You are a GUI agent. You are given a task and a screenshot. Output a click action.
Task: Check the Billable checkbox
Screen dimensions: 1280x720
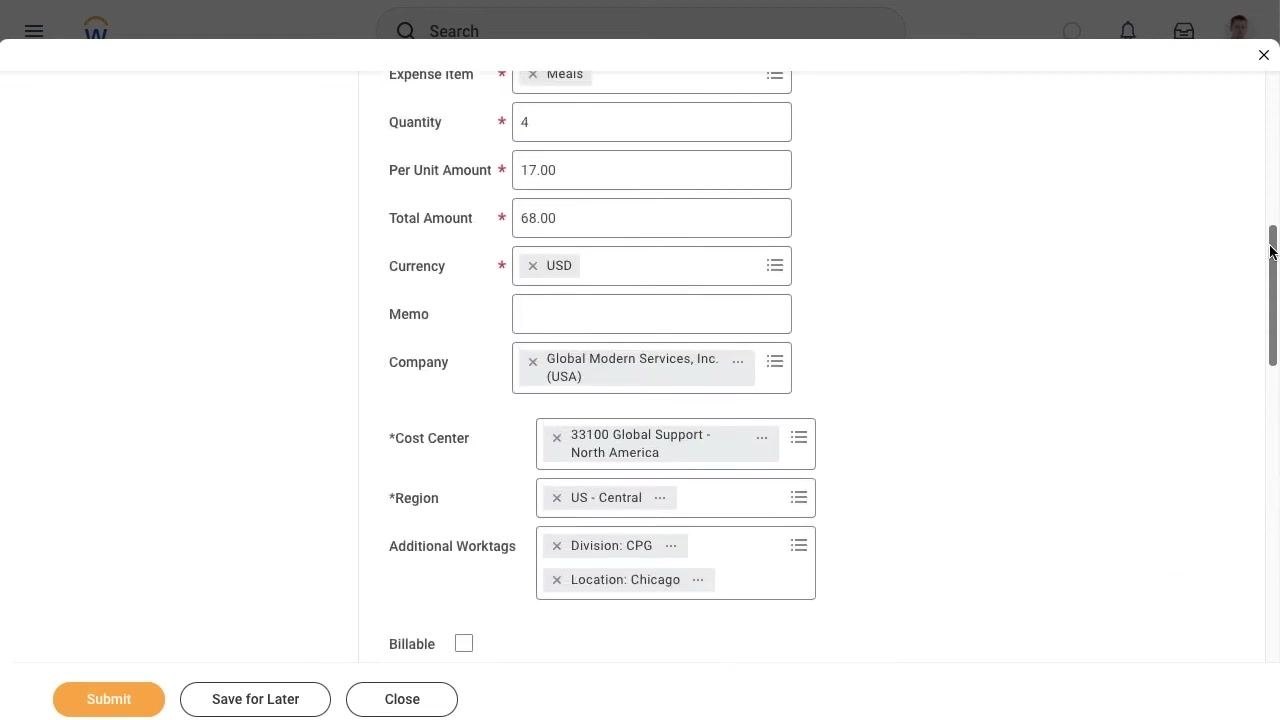(x=464, y=643)
